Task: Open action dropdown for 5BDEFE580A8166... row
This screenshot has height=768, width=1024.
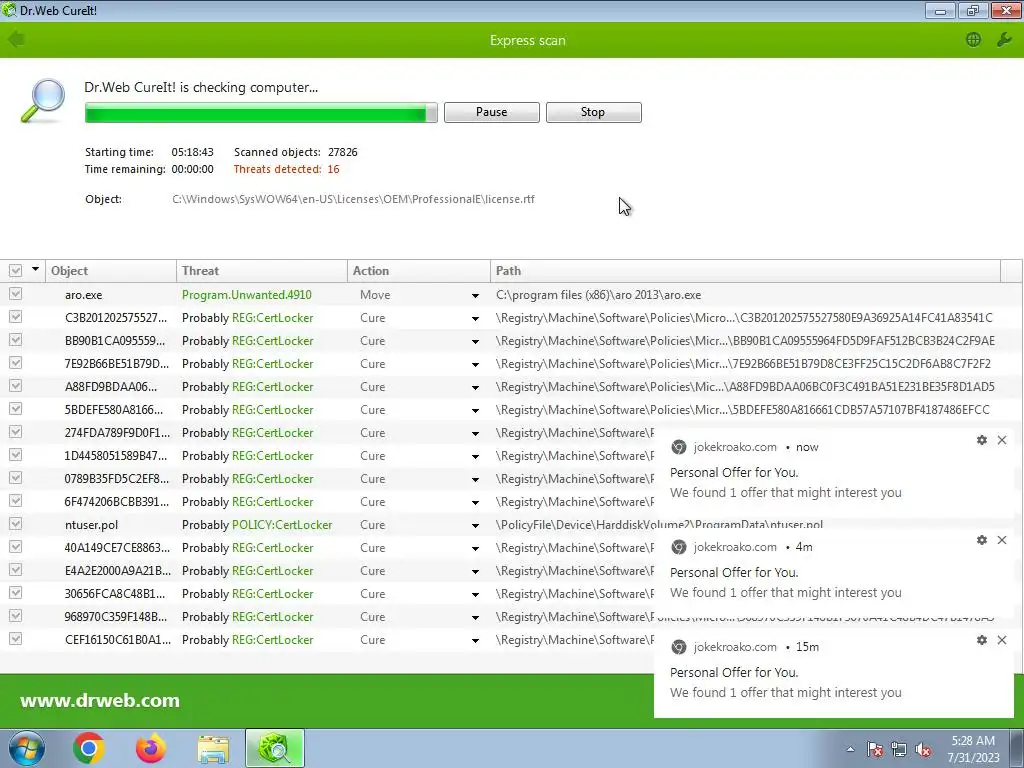Action: [475, 411]
